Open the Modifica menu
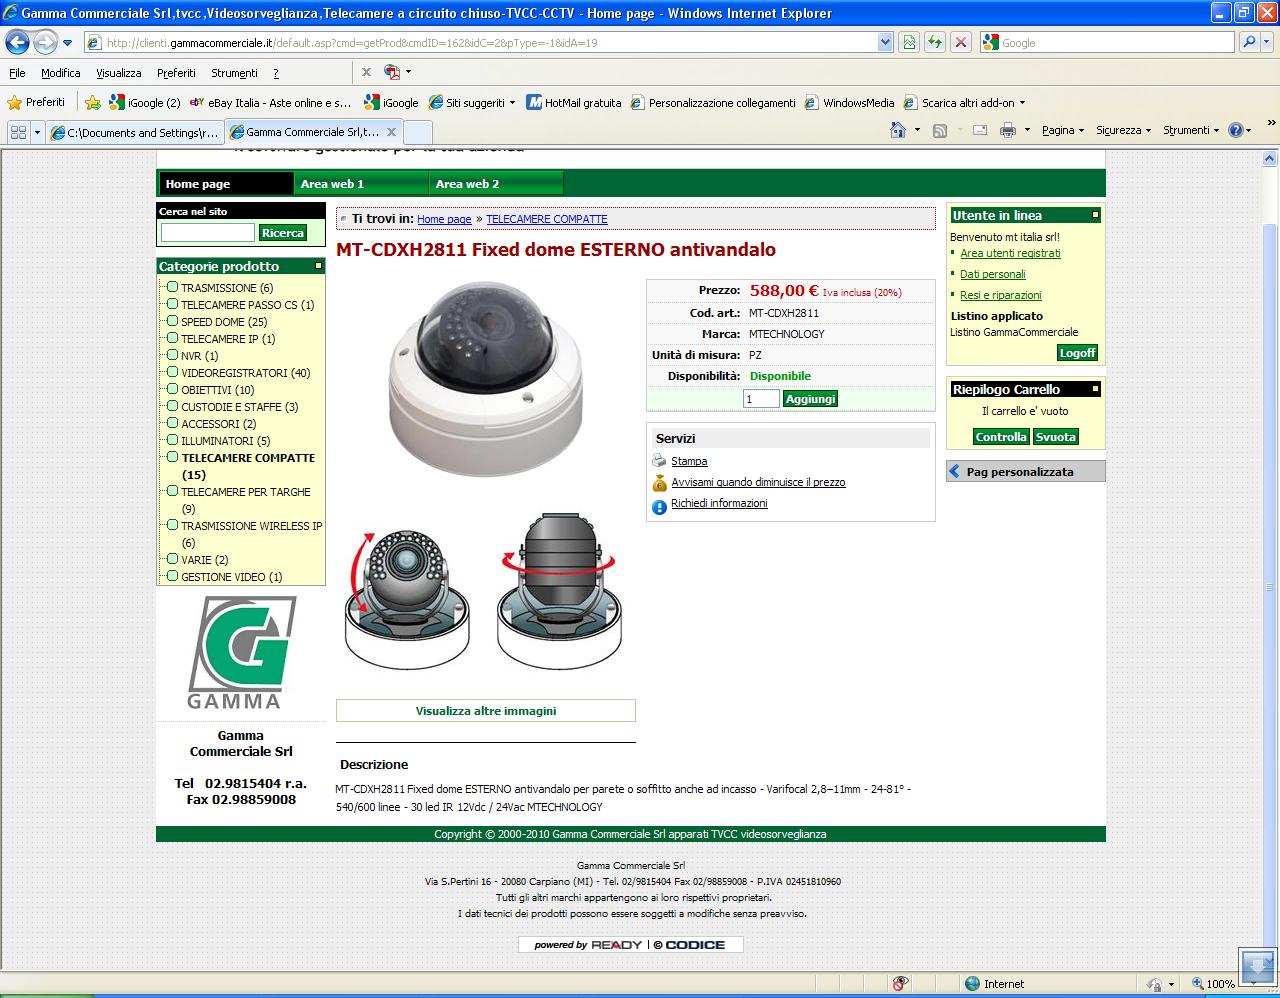The image size is (1280, 998). (x=60, y=73)
